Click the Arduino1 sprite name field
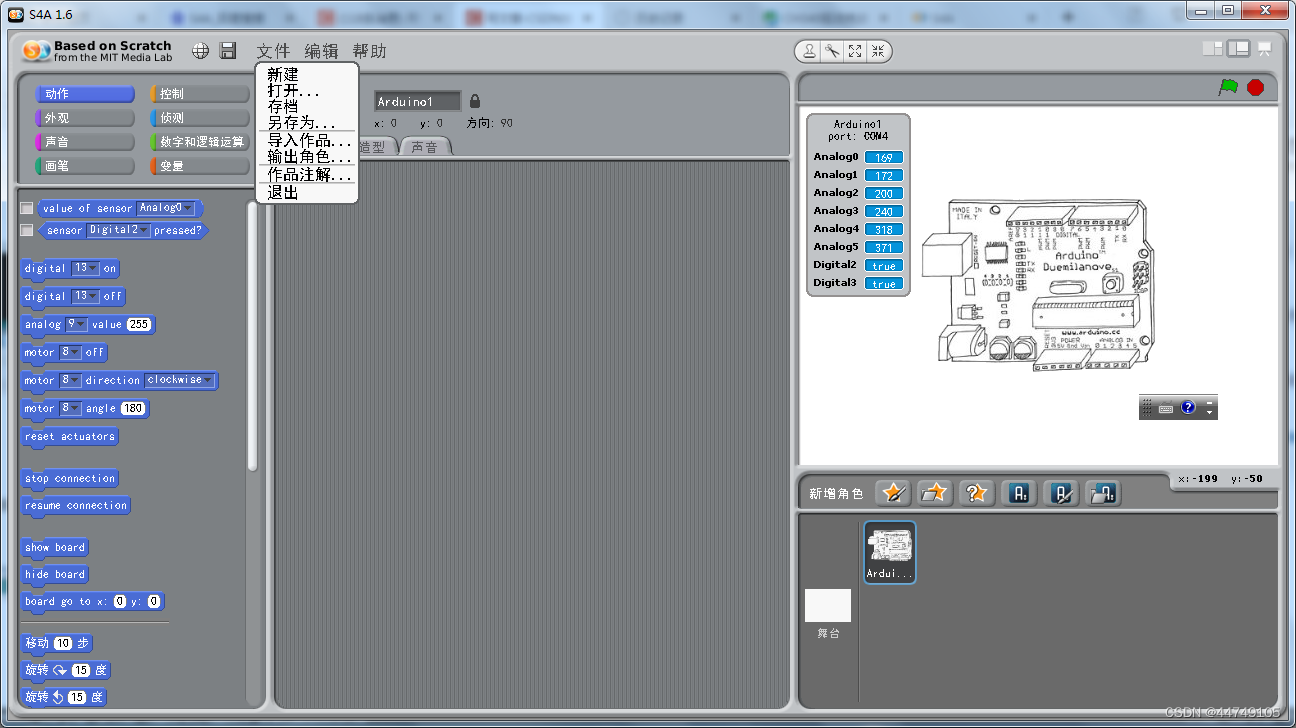This screenshot has width=1296, height=728. coord(418,101)
